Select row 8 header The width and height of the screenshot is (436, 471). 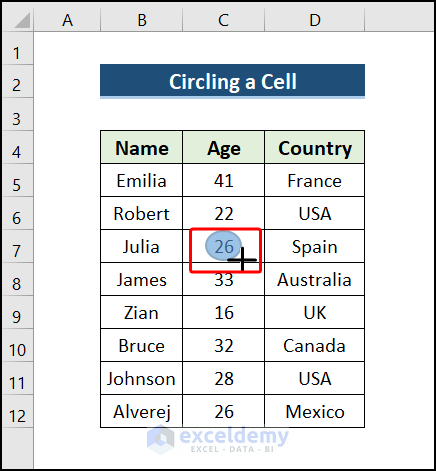click(x=17, y=279)
